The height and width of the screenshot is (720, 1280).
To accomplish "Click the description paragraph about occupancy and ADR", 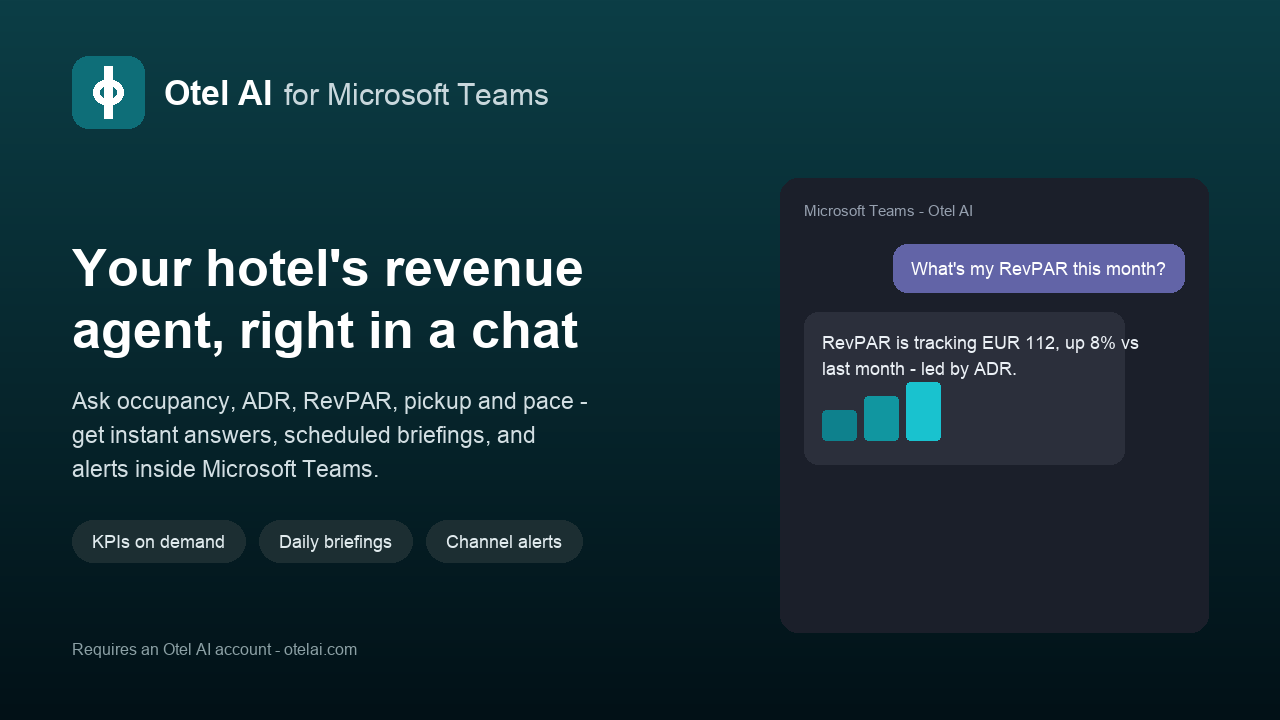I will click(x=330, y=435).
